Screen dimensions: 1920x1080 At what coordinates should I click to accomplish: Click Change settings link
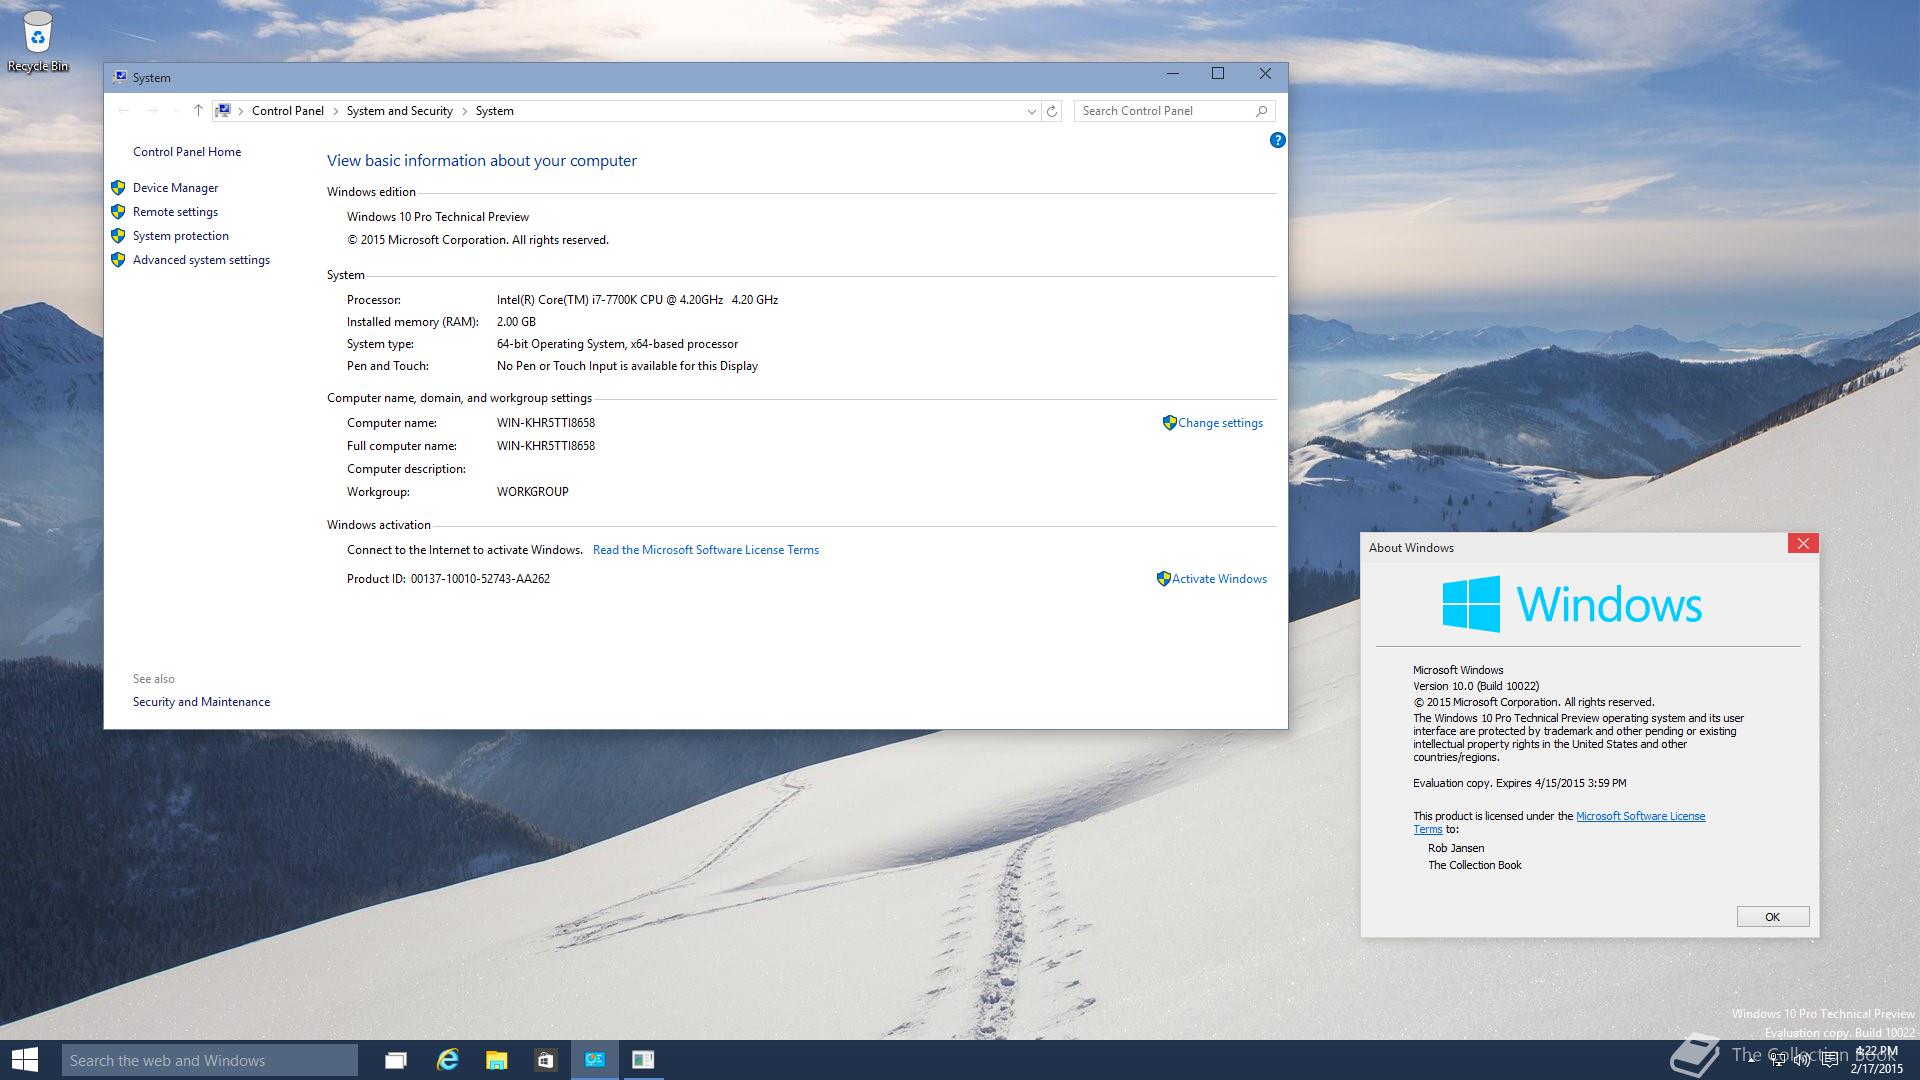(x=1220, y=423)
